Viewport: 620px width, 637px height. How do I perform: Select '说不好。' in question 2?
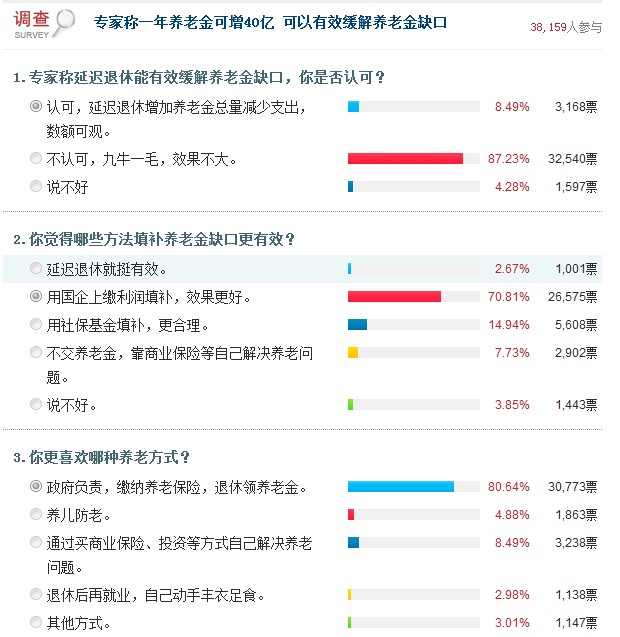[x=37, y=404]
